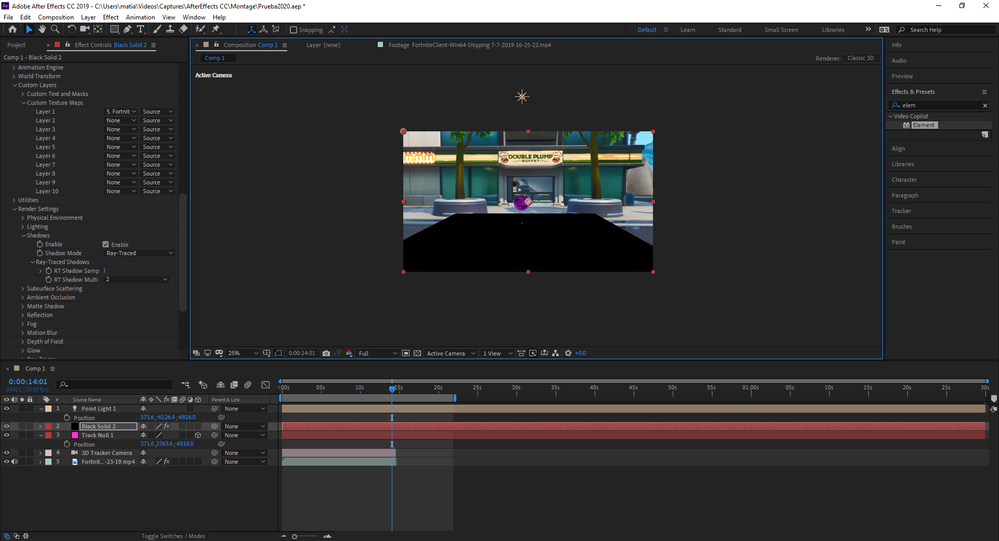Click the Show Channel RGB icon in viewer
This screenshot has height=541, width=999.
(349, 353)
